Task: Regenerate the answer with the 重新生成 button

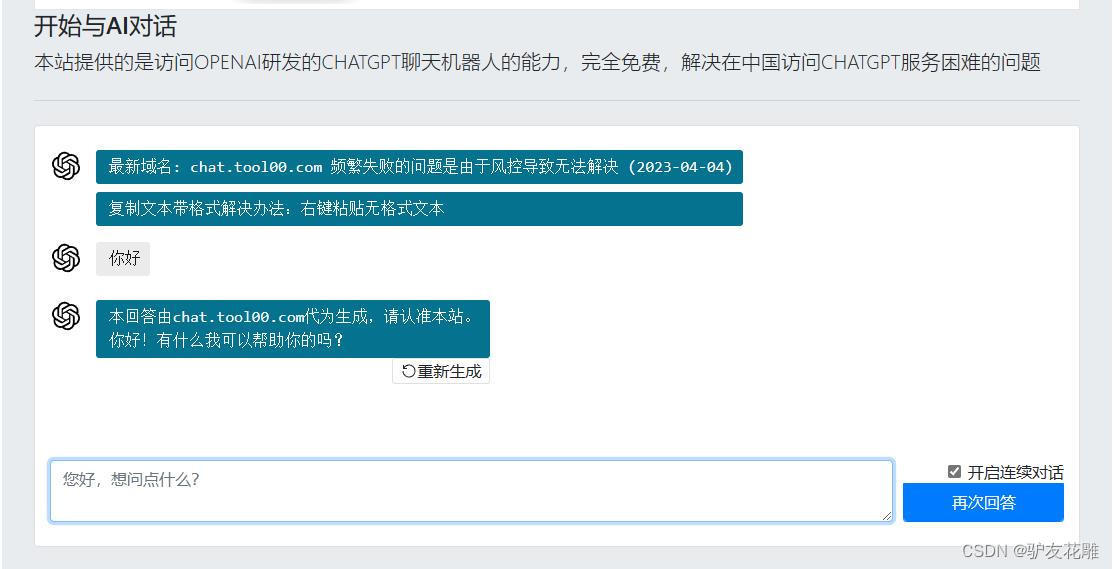Action: (x=441, y=371)
